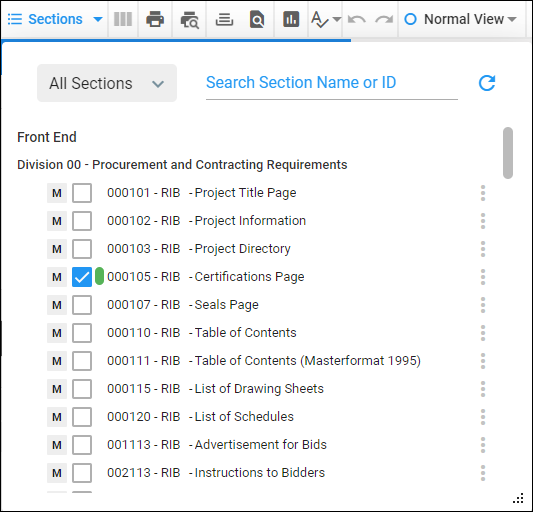Check the 000111 Masterformat 1995 box

pos(82,361)
